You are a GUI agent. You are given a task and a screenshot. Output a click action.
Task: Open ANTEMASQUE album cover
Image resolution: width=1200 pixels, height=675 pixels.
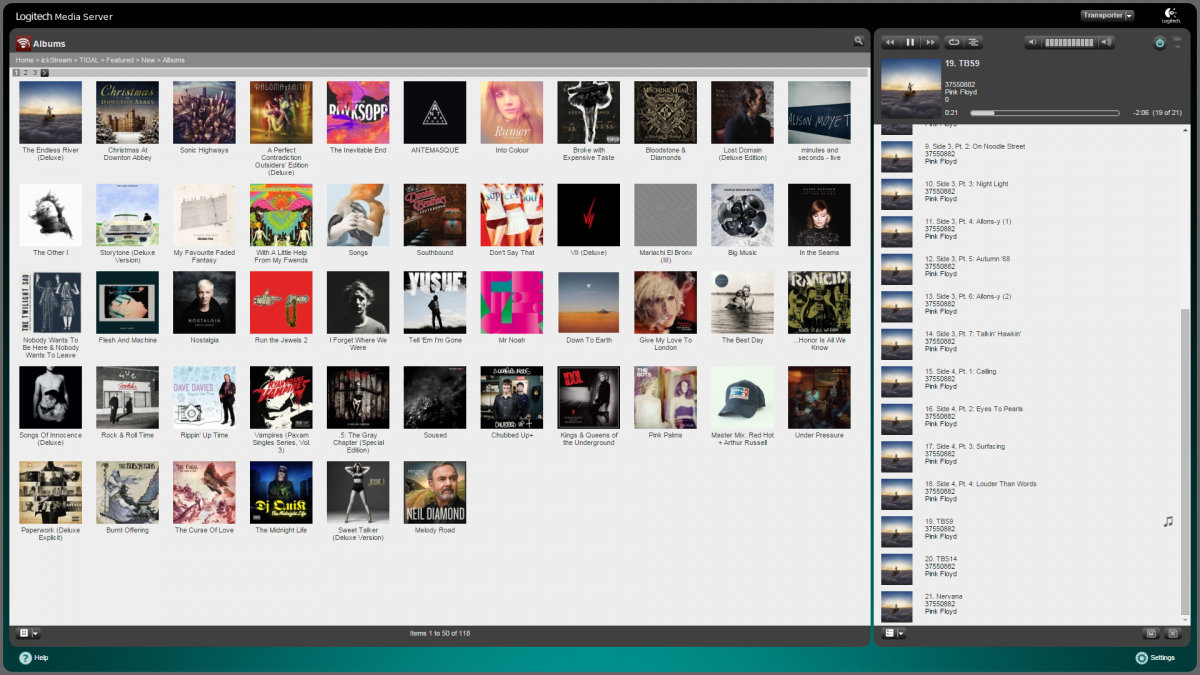coord(435,112)
